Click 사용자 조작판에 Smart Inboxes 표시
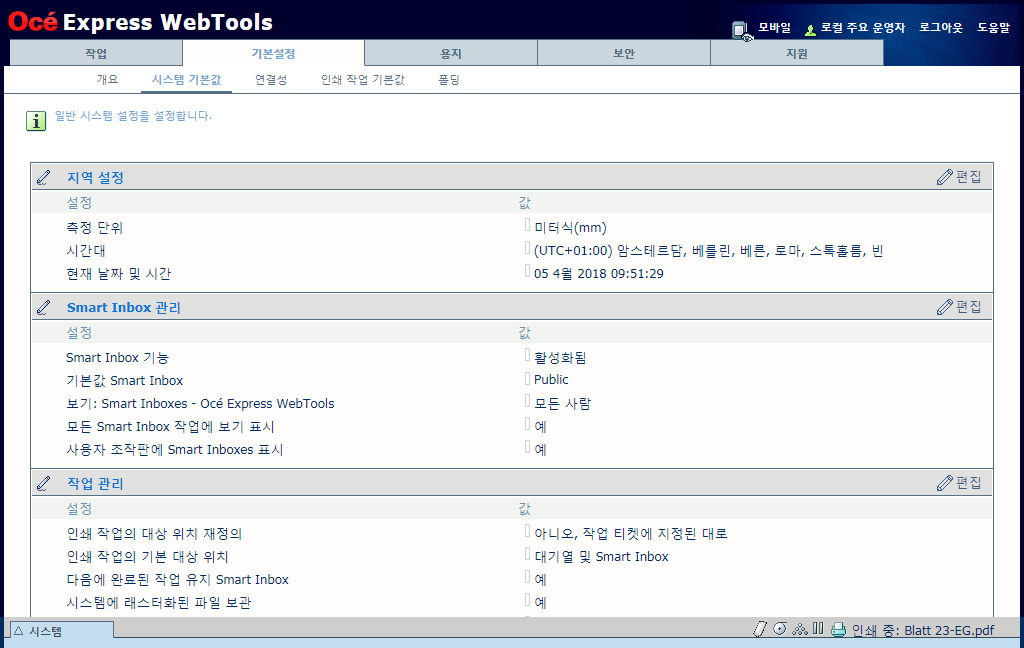This screenshot has width=1024, height=648. pyautogui.click(x=174, y=449)
